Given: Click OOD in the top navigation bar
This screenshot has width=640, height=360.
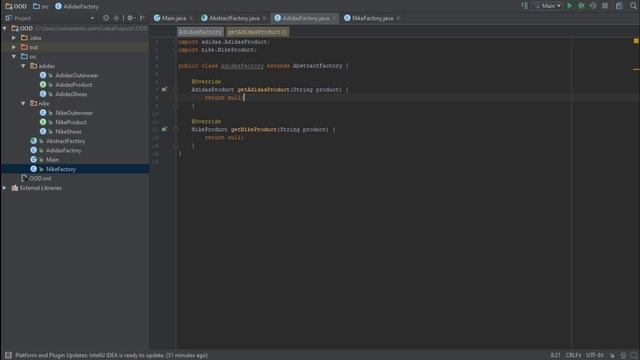Looking at the screenshot, I should (x=16, y=6).
